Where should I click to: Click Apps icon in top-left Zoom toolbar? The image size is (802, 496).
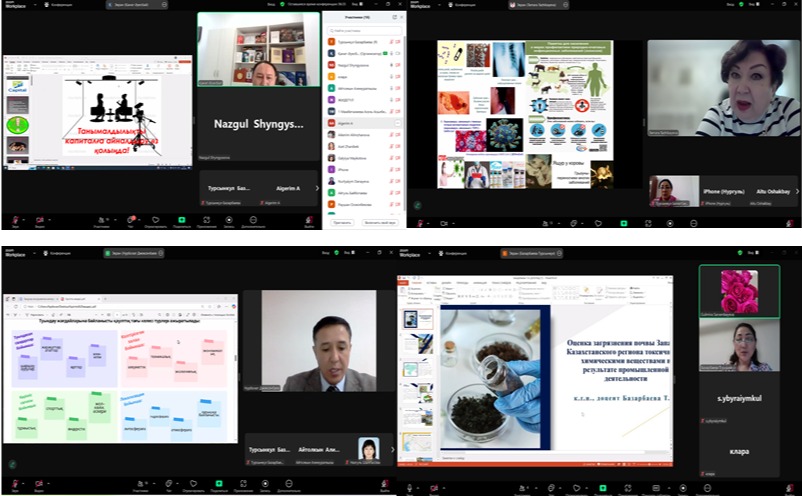pyautogui.click(x=205, y=219)
